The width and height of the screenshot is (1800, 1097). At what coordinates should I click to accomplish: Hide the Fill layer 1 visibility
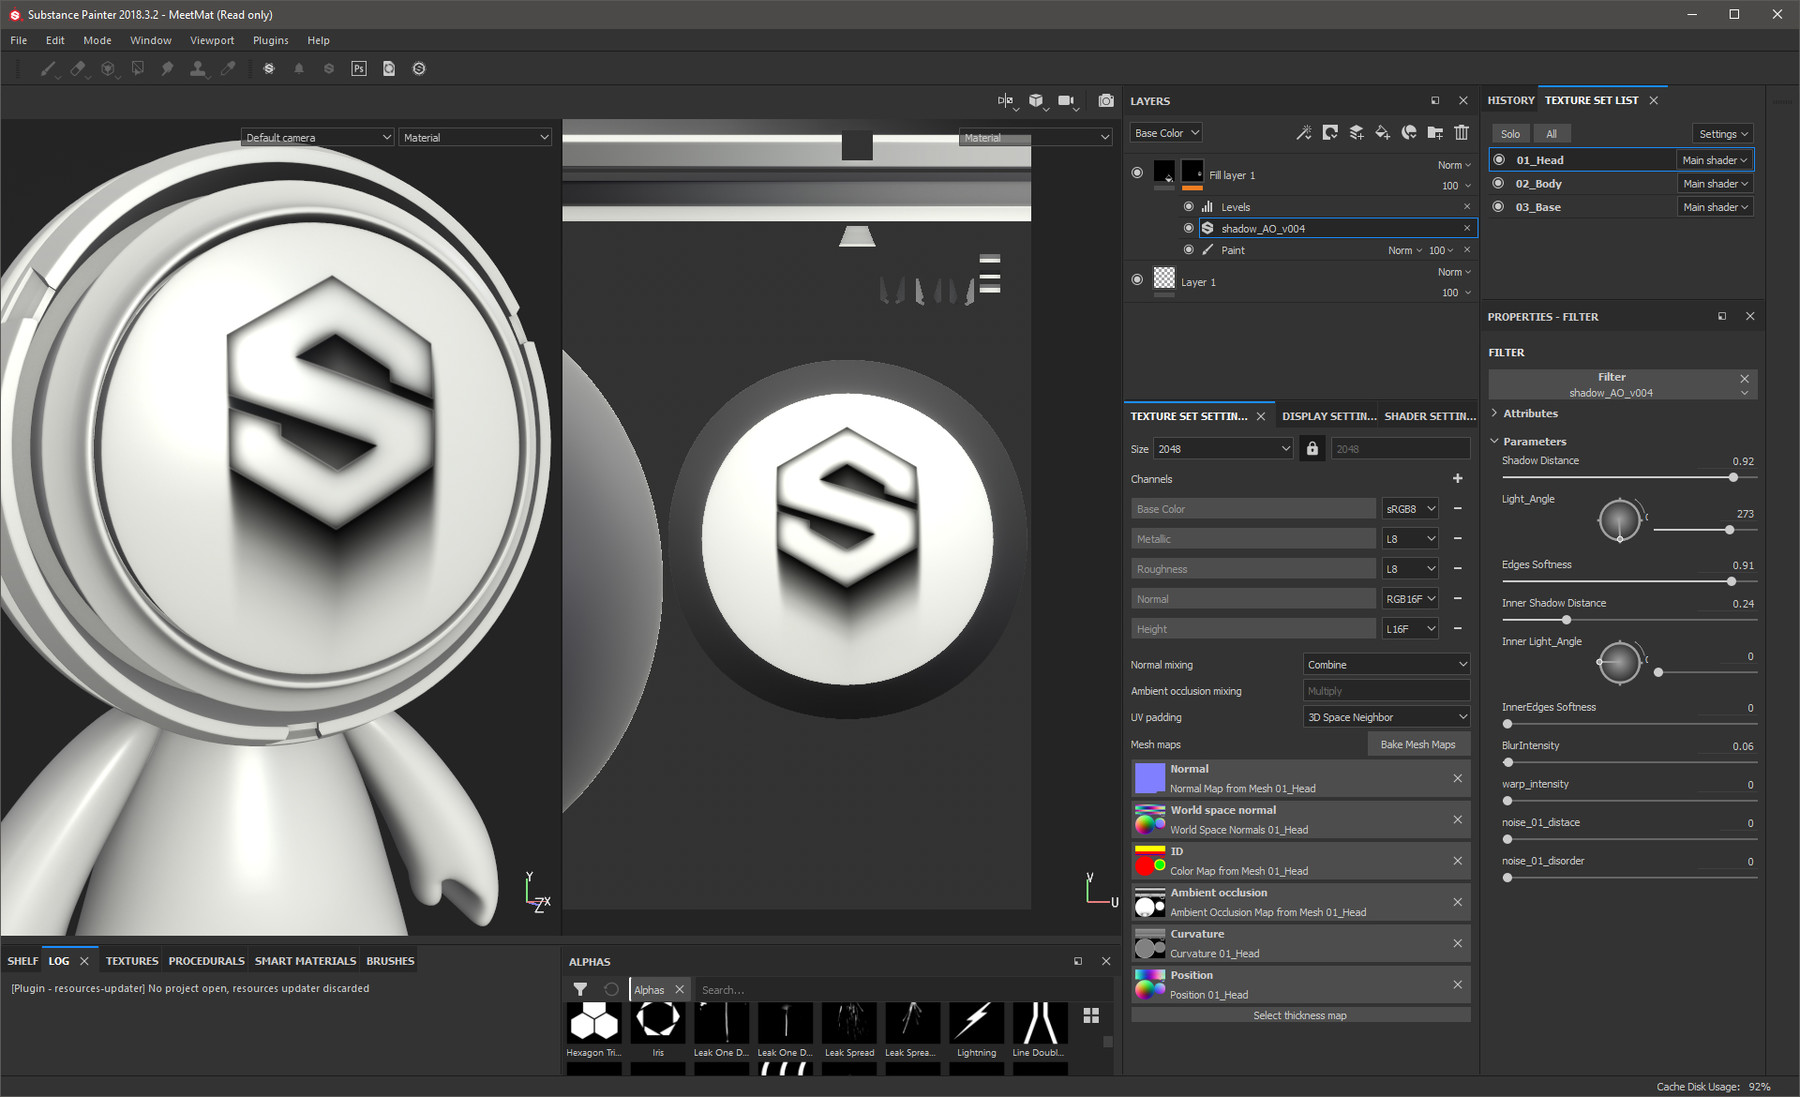1137,173
